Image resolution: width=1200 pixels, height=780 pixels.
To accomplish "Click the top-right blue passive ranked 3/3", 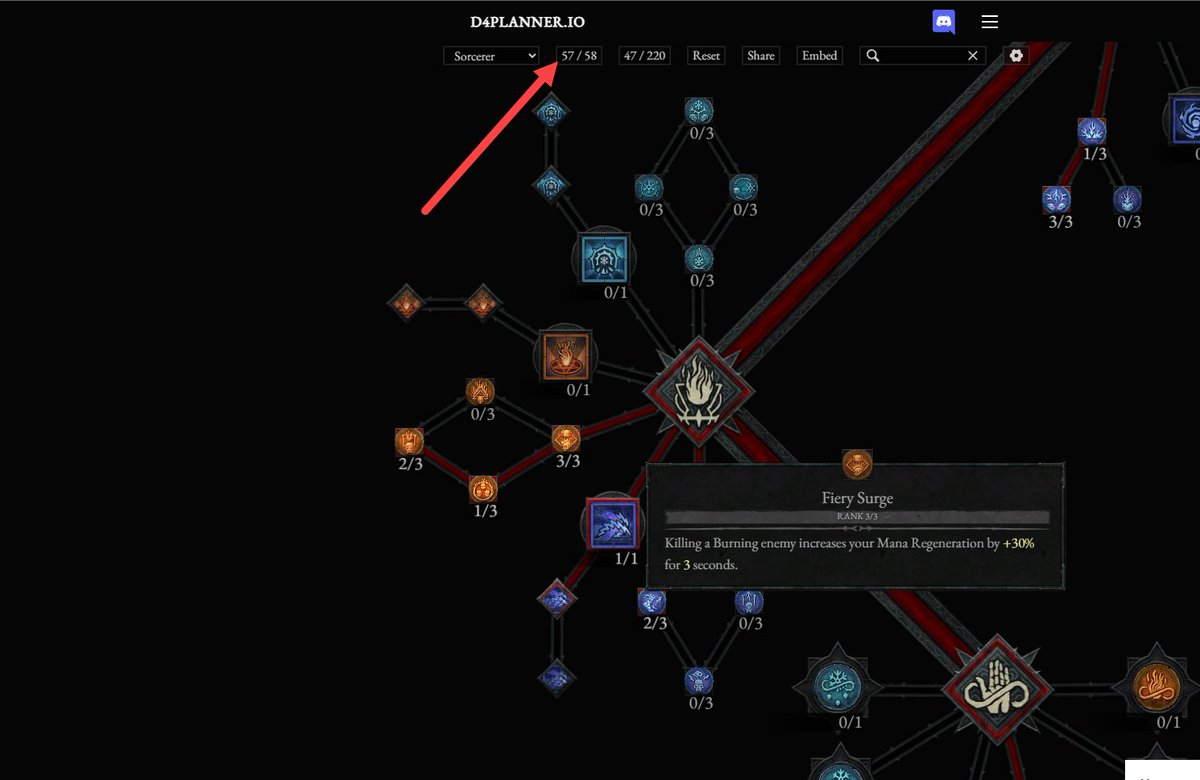I will point(1057,200).
